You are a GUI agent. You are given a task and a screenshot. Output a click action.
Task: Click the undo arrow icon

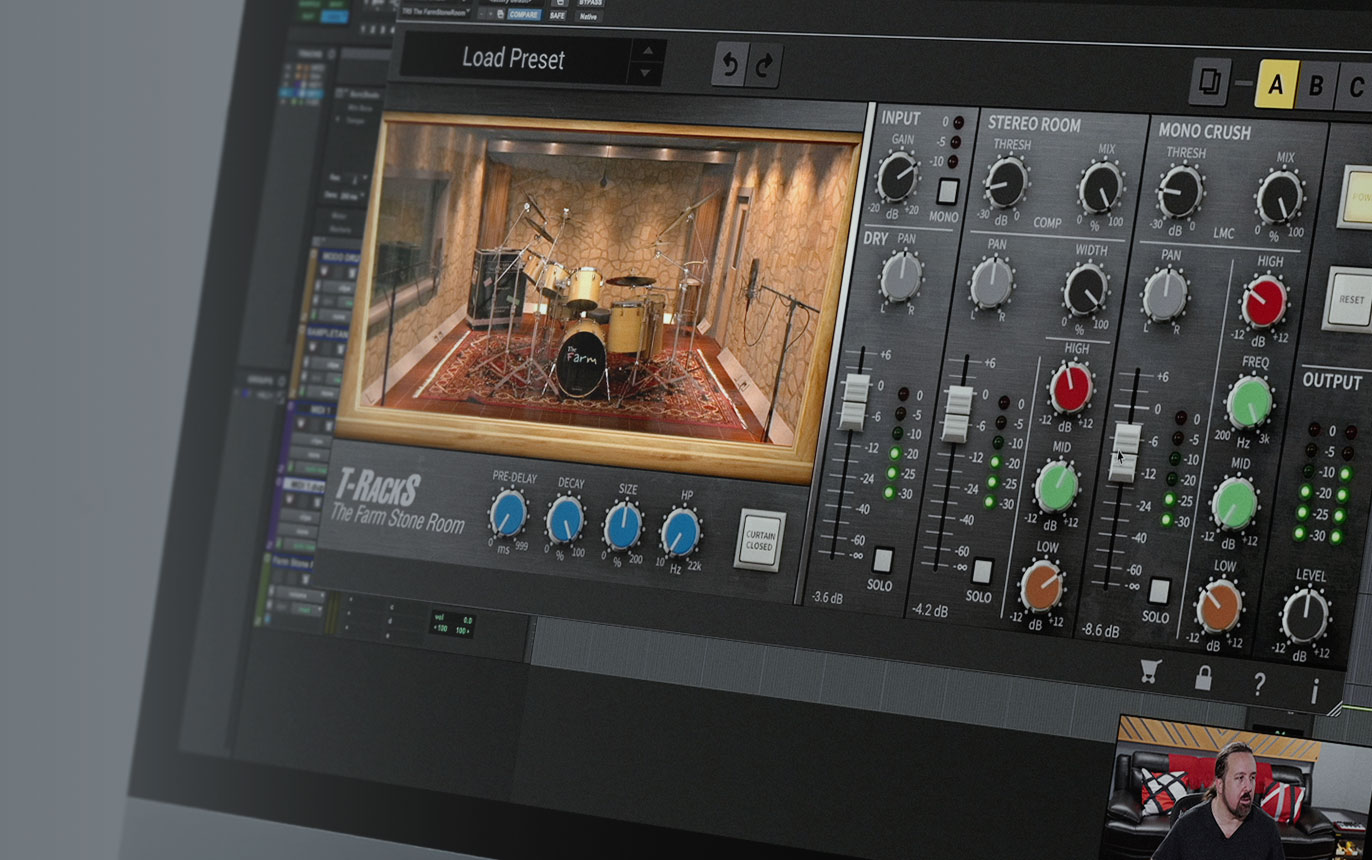tap(729, 65)
